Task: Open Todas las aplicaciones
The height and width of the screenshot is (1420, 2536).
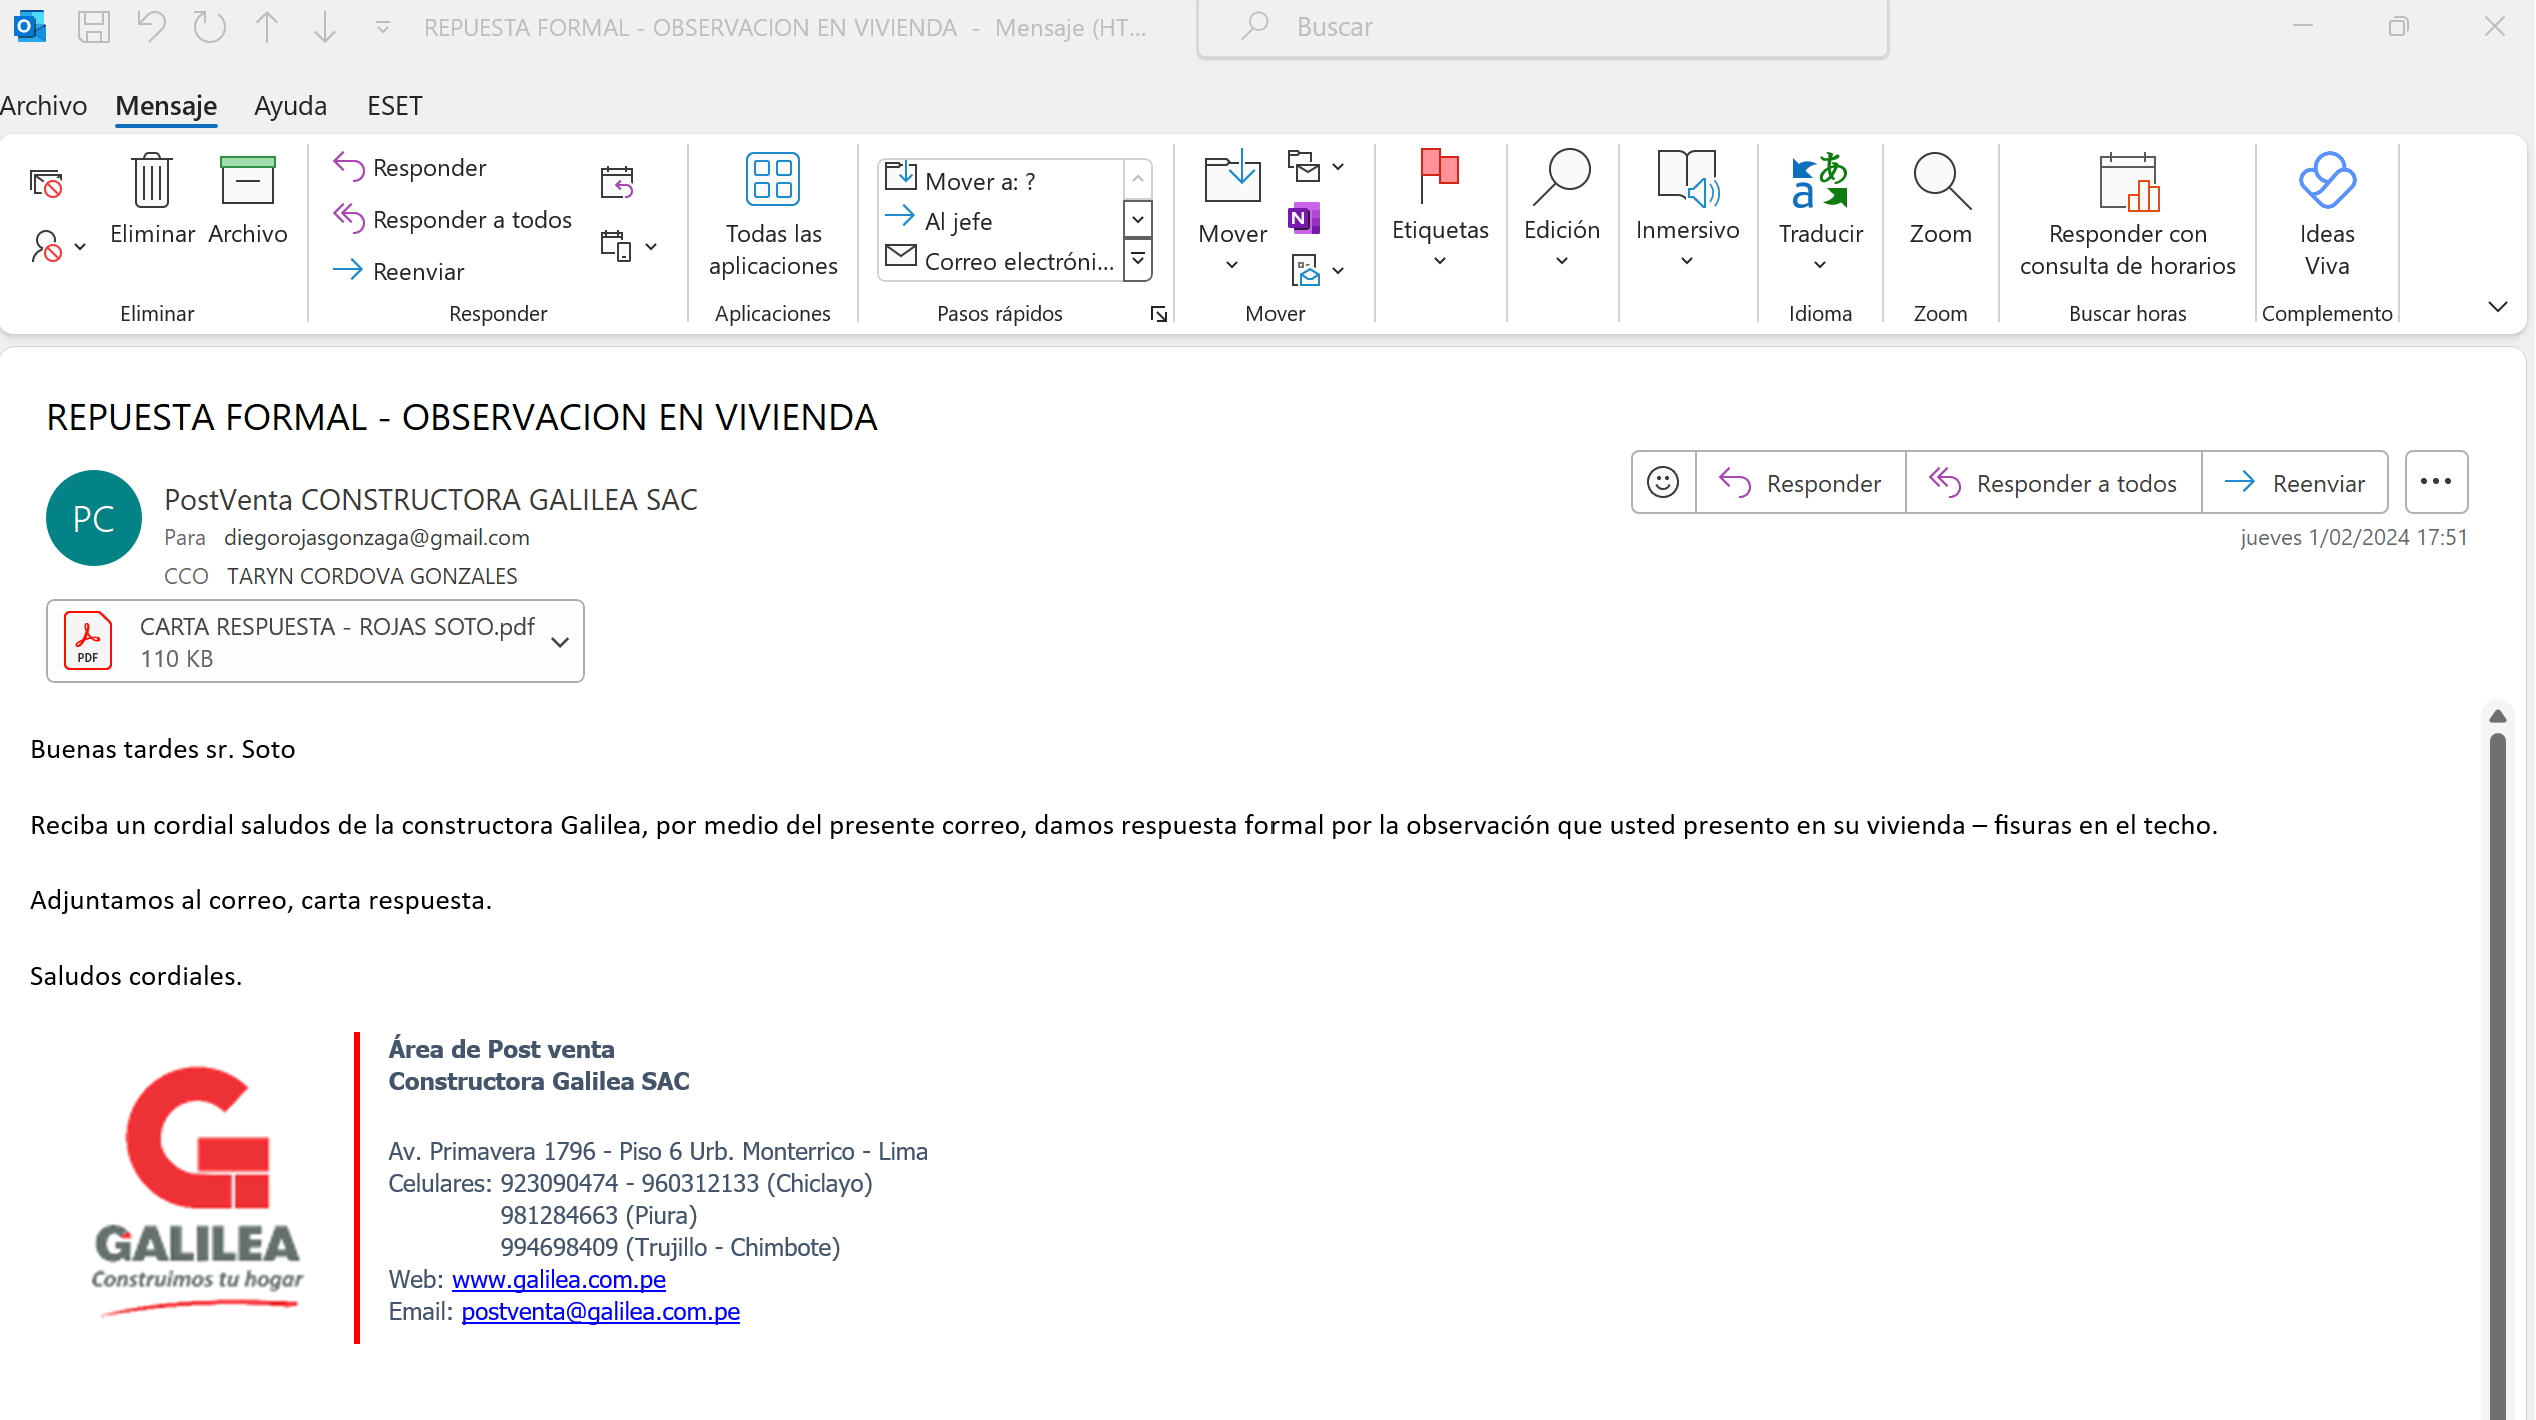Action: pos(773,215)
